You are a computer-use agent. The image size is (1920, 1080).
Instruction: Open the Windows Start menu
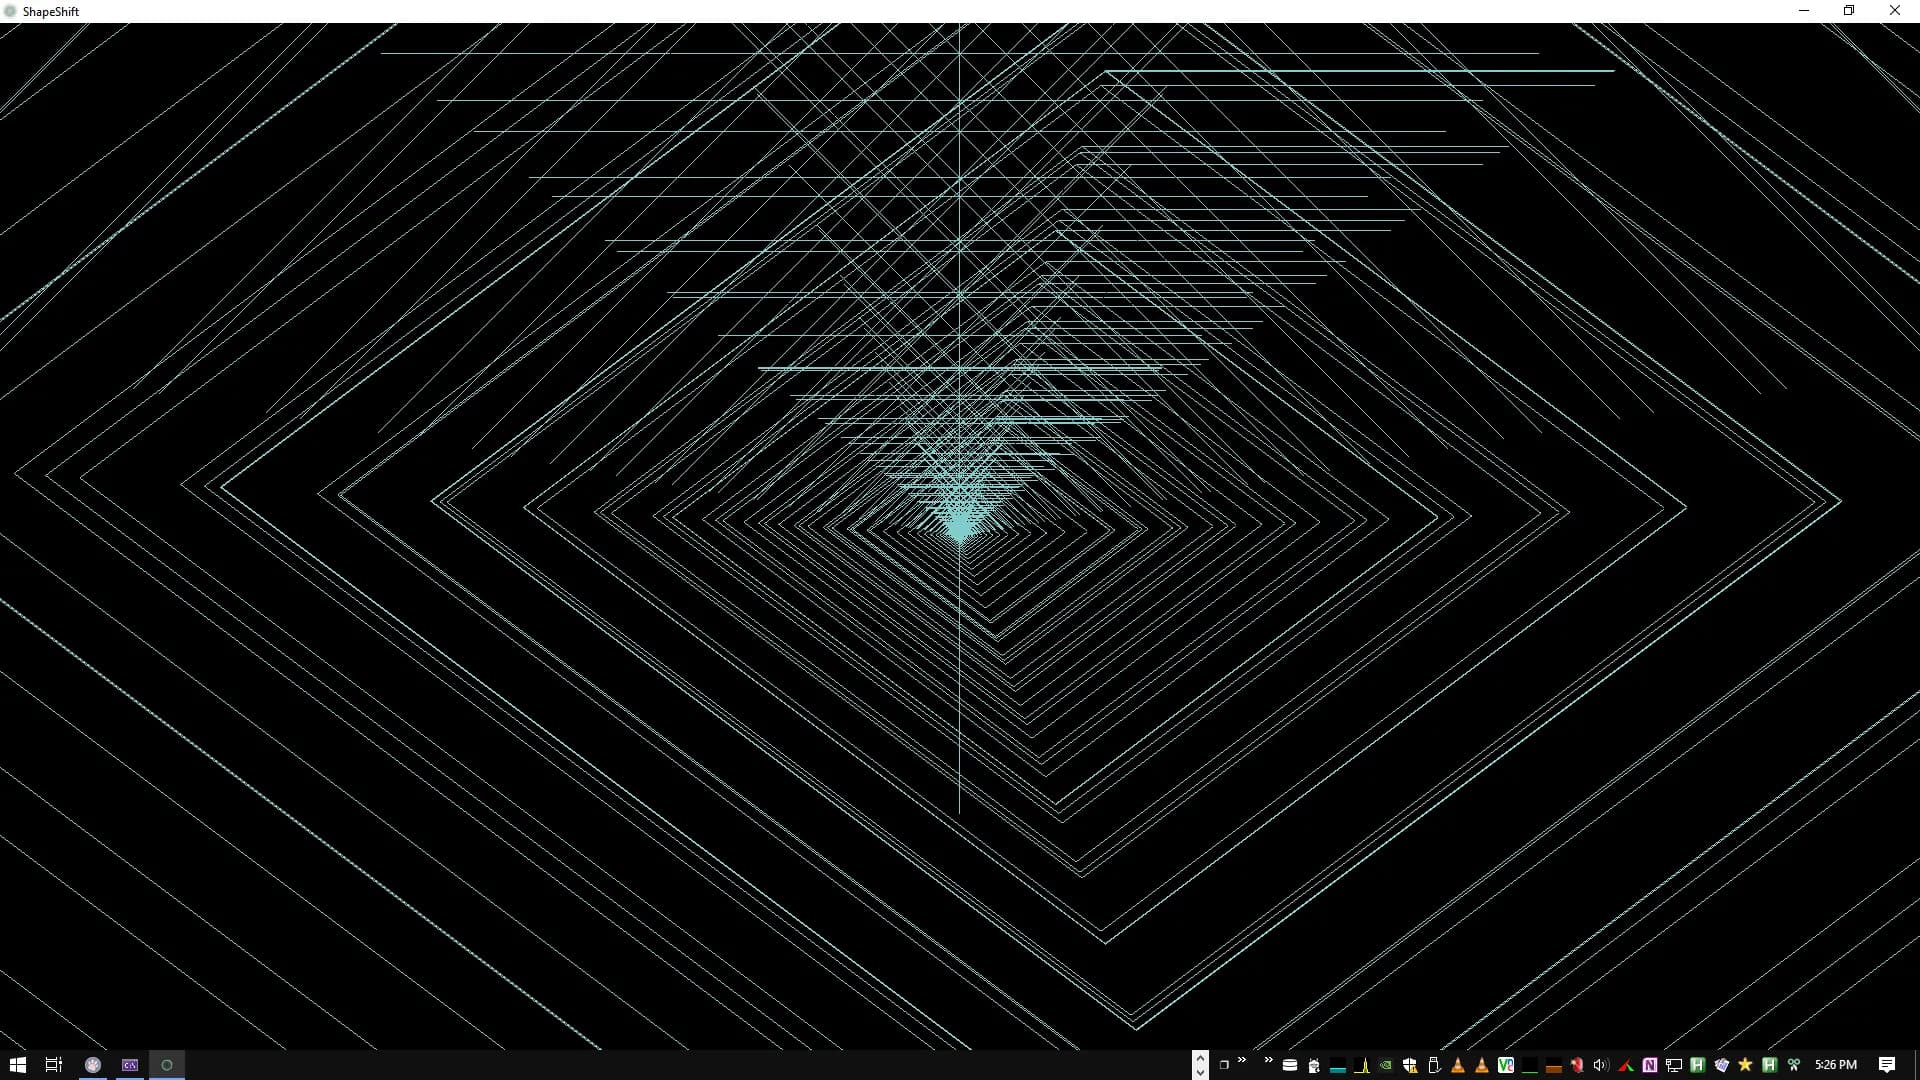[x=17, y=1065]
